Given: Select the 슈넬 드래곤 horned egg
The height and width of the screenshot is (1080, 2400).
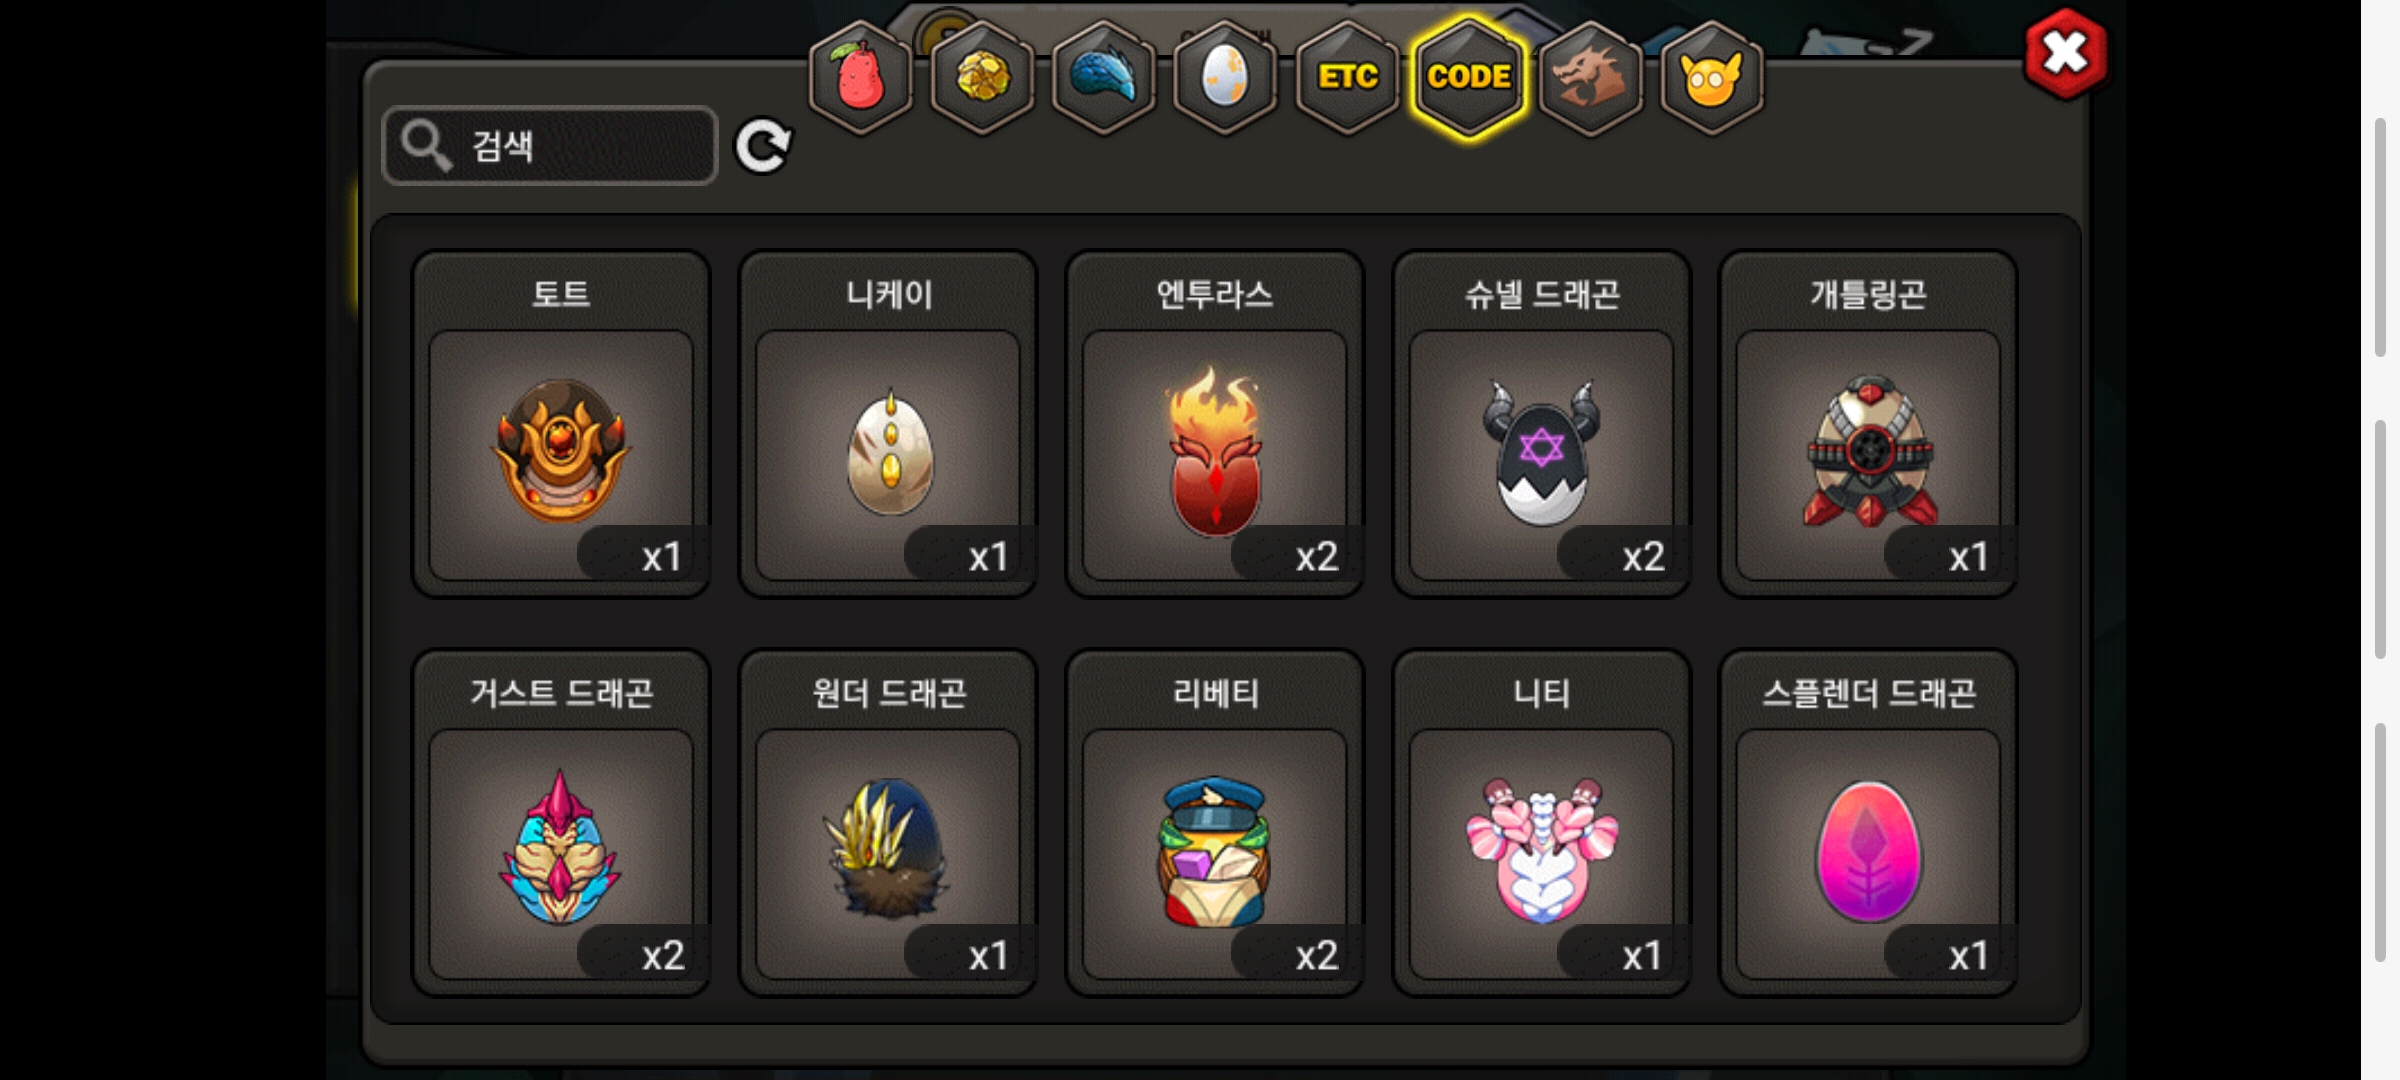Looking at the screenshot, I should [1541, 424].
